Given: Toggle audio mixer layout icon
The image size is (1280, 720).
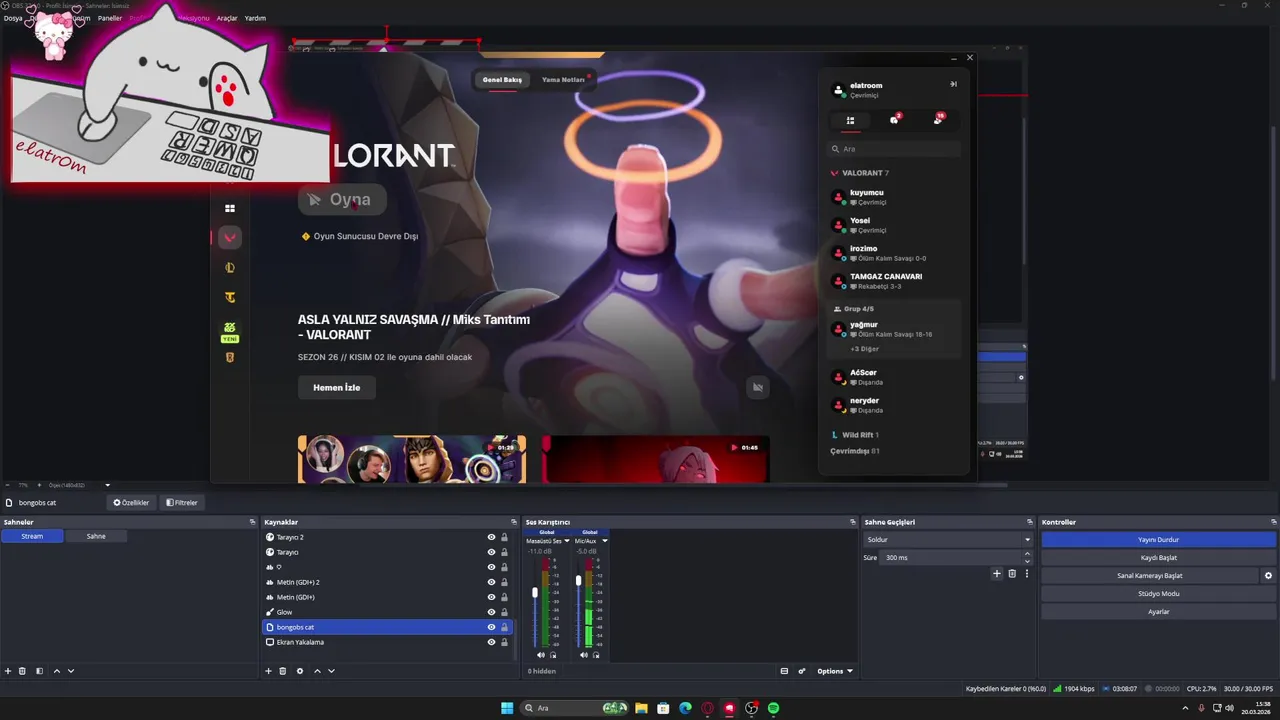Looking at the screenshot, I should click(x=784, y=671).
